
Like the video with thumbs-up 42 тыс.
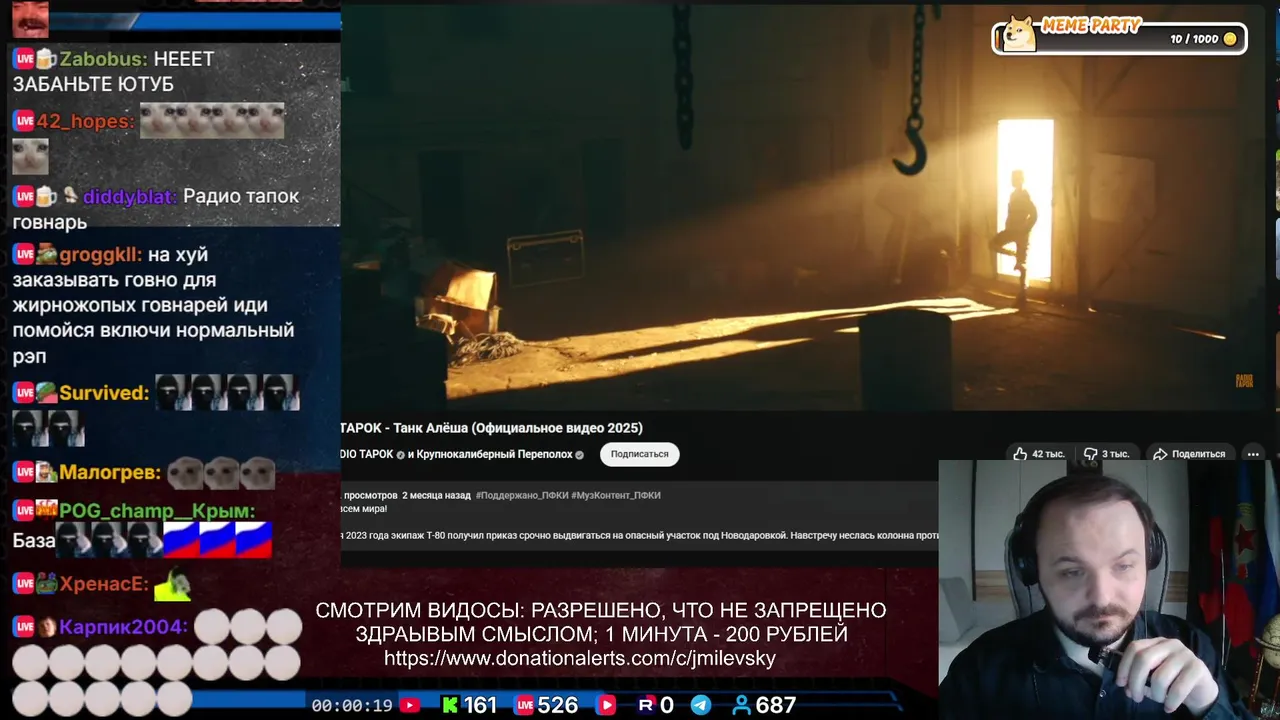pos(1039,454)
